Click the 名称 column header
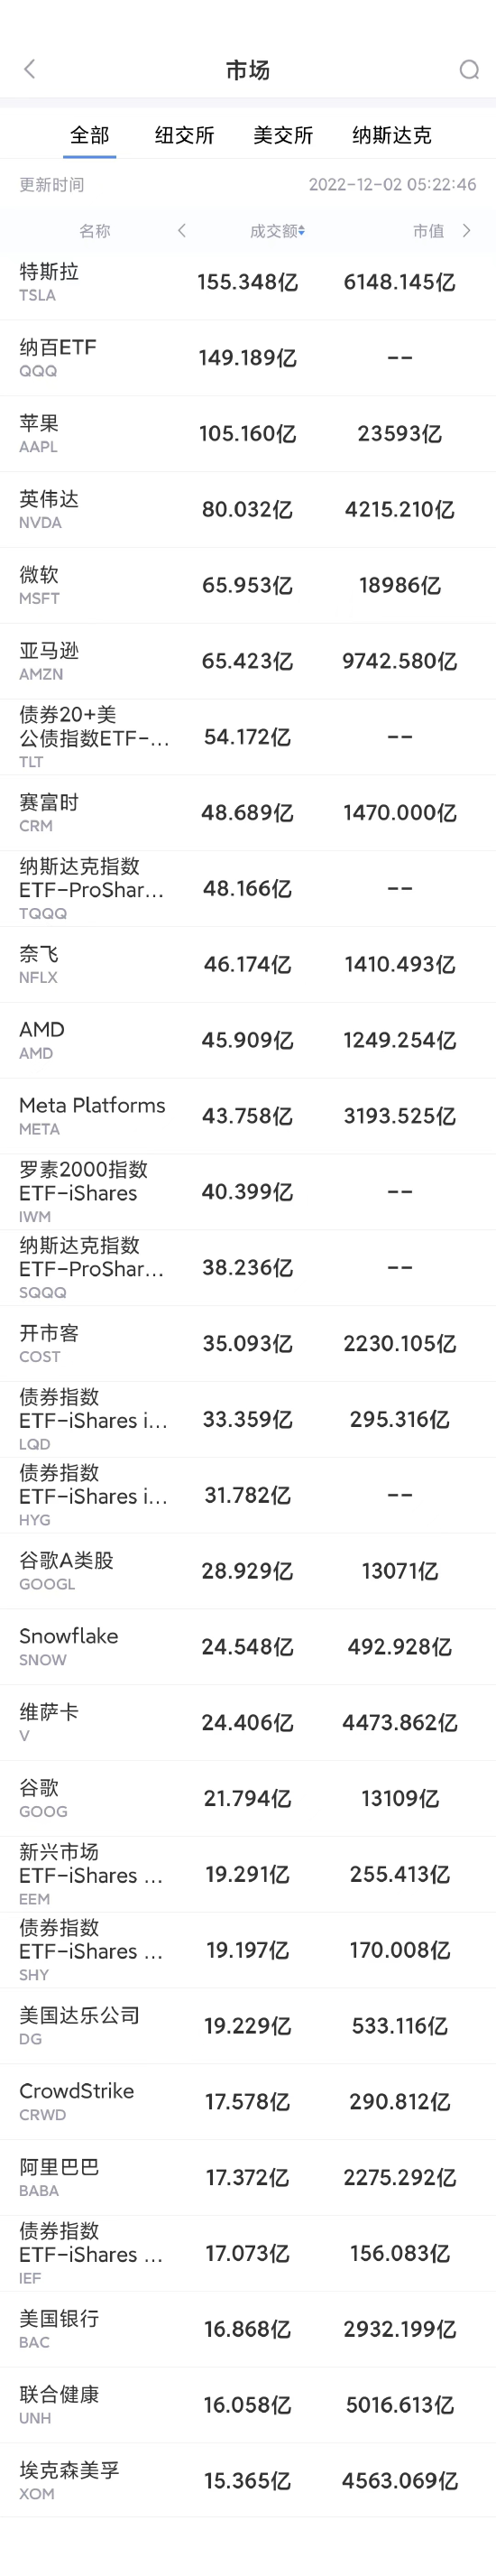The height and width of the screenshot is (2576, 496). (x=95, y=231)
